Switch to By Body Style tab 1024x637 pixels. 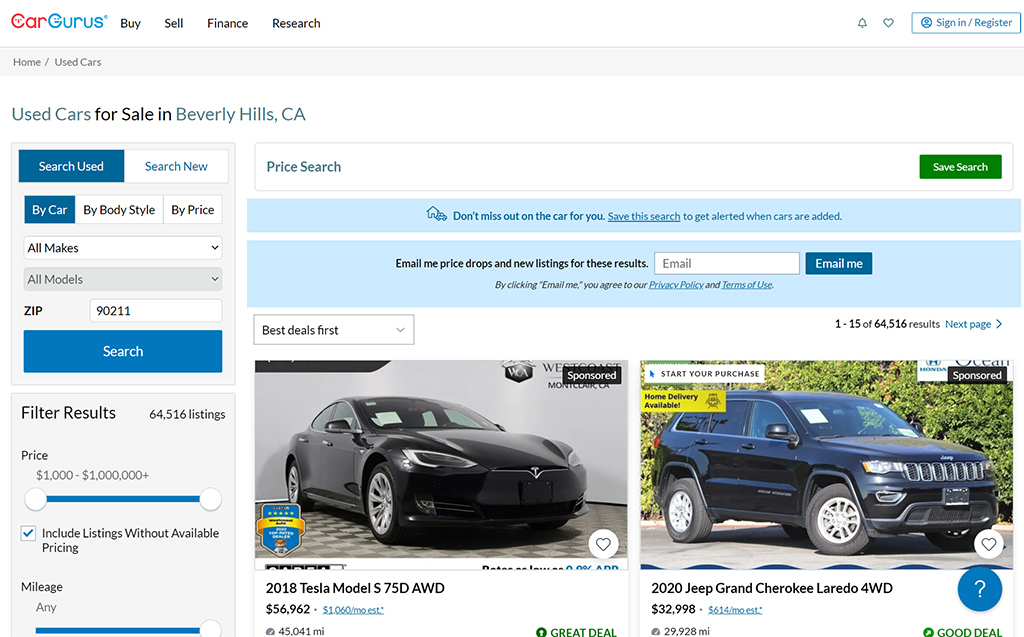(x=119, y=210)
